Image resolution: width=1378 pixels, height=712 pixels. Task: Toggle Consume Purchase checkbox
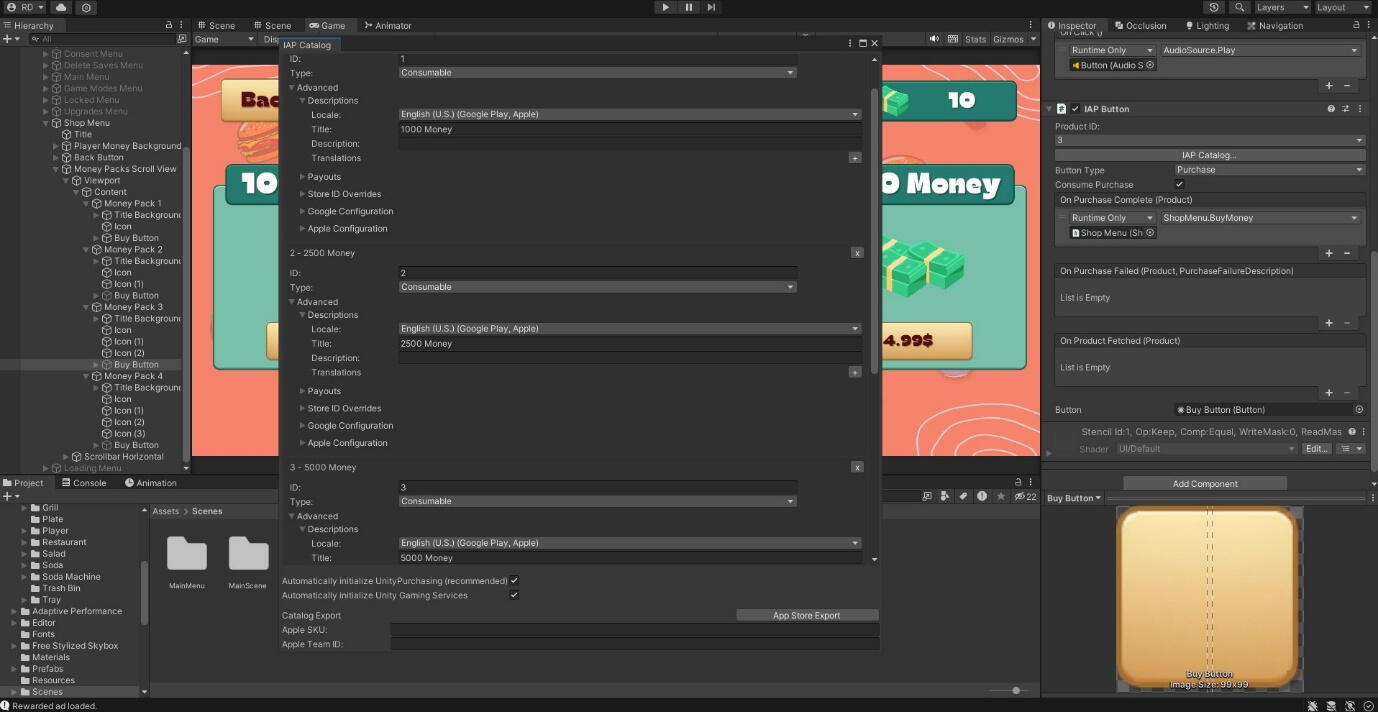point(1180,185)
